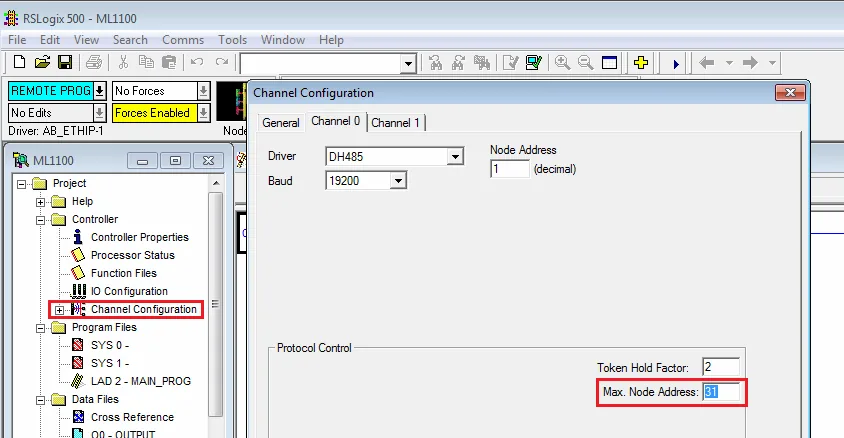Screen dimensions: 844x438
Task: Select Controller Properties in the tree
Action: [139, 237]
